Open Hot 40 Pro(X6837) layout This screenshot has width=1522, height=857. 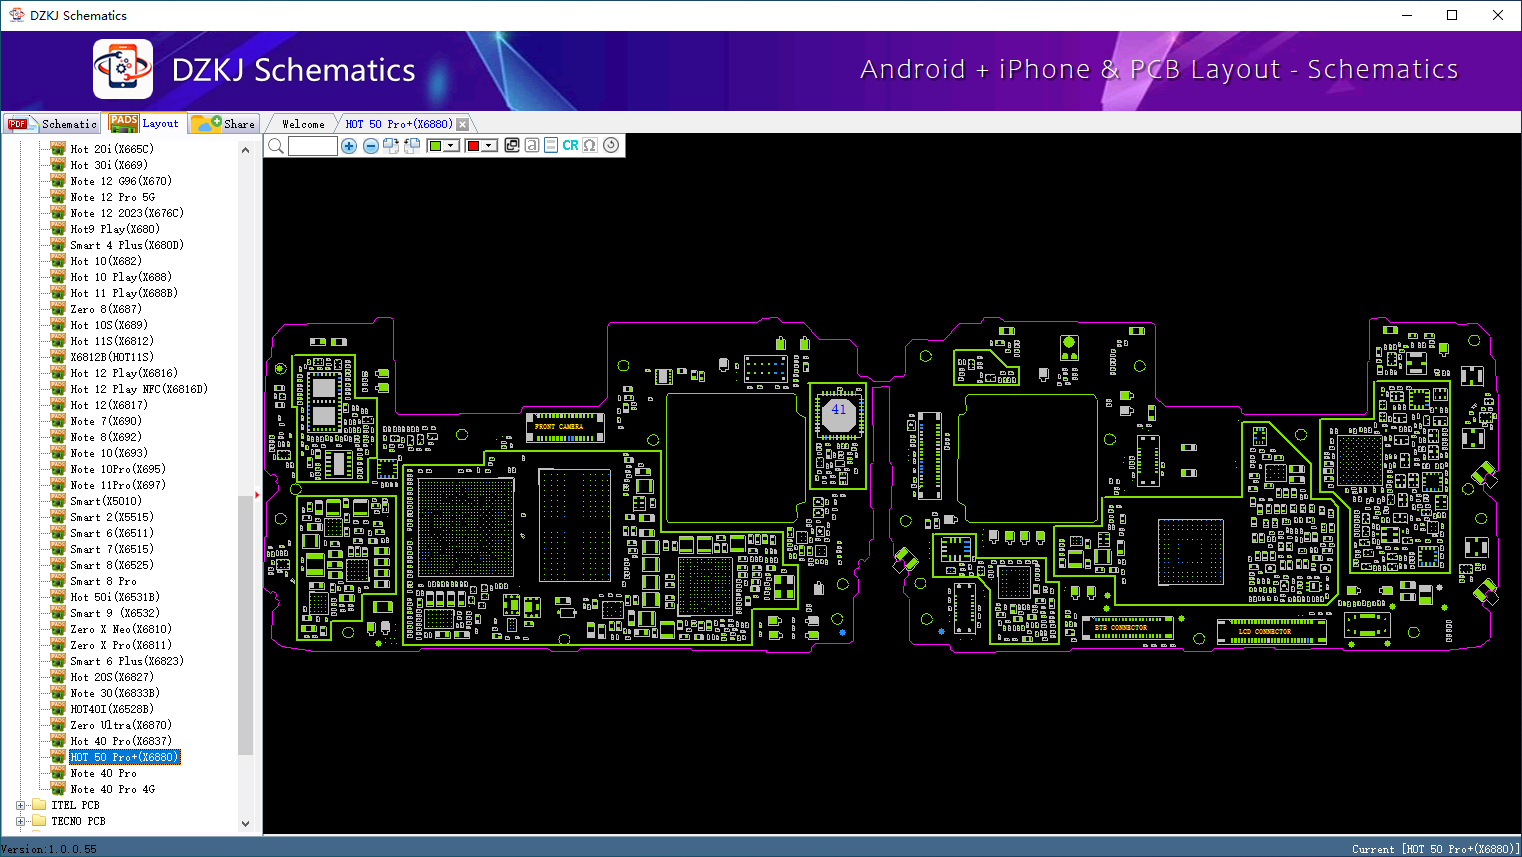click(121, 741)
